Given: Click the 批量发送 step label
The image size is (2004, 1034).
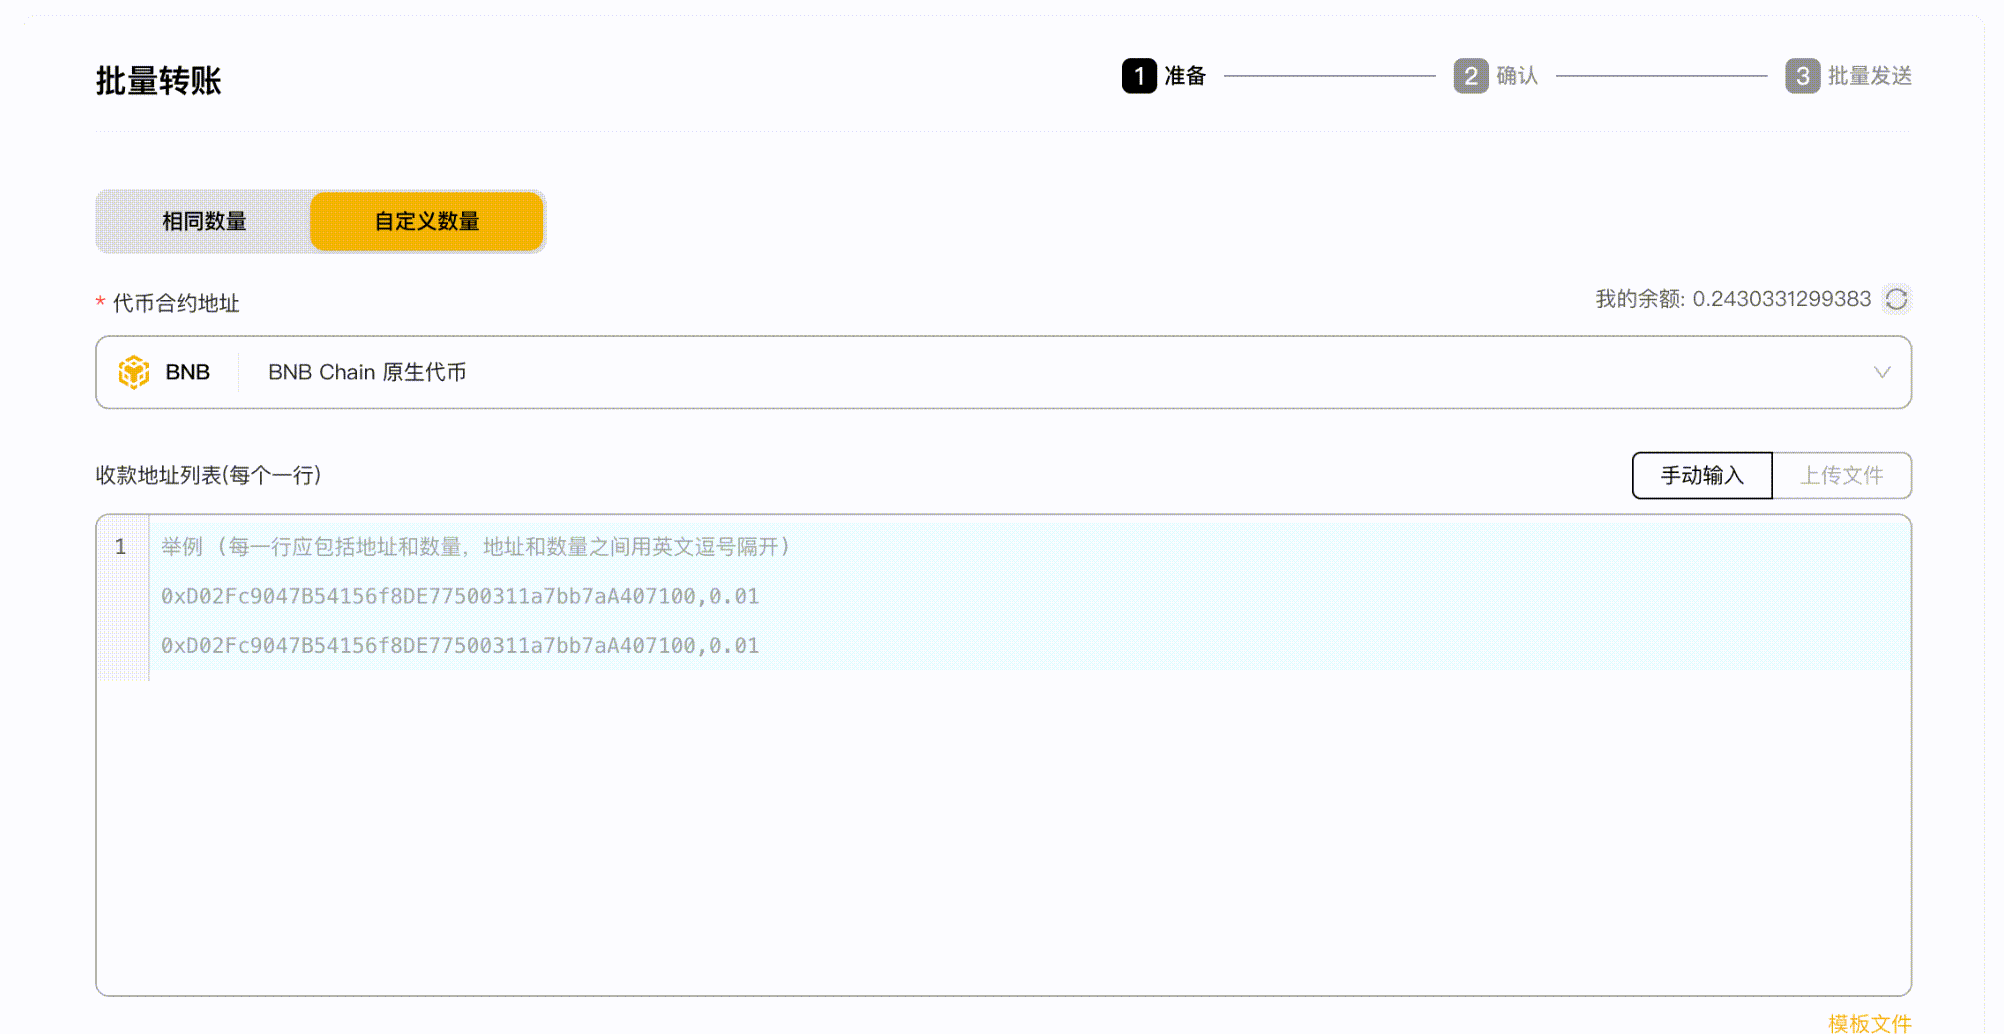Looking at the screenshot, I should 1869,76.
